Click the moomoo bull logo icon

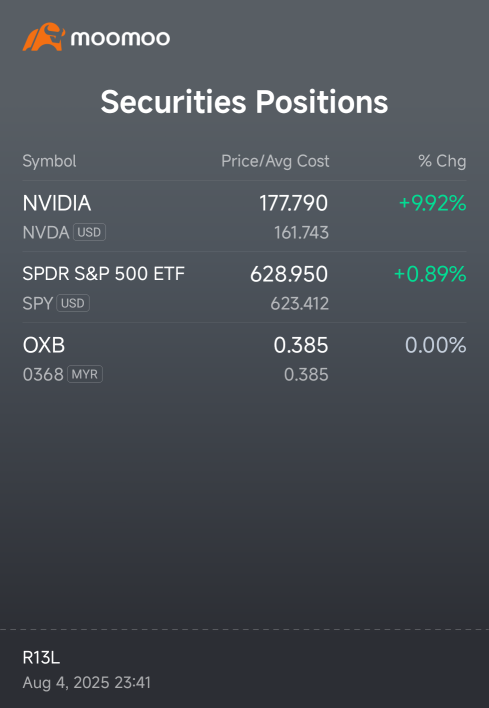point(44,37)
